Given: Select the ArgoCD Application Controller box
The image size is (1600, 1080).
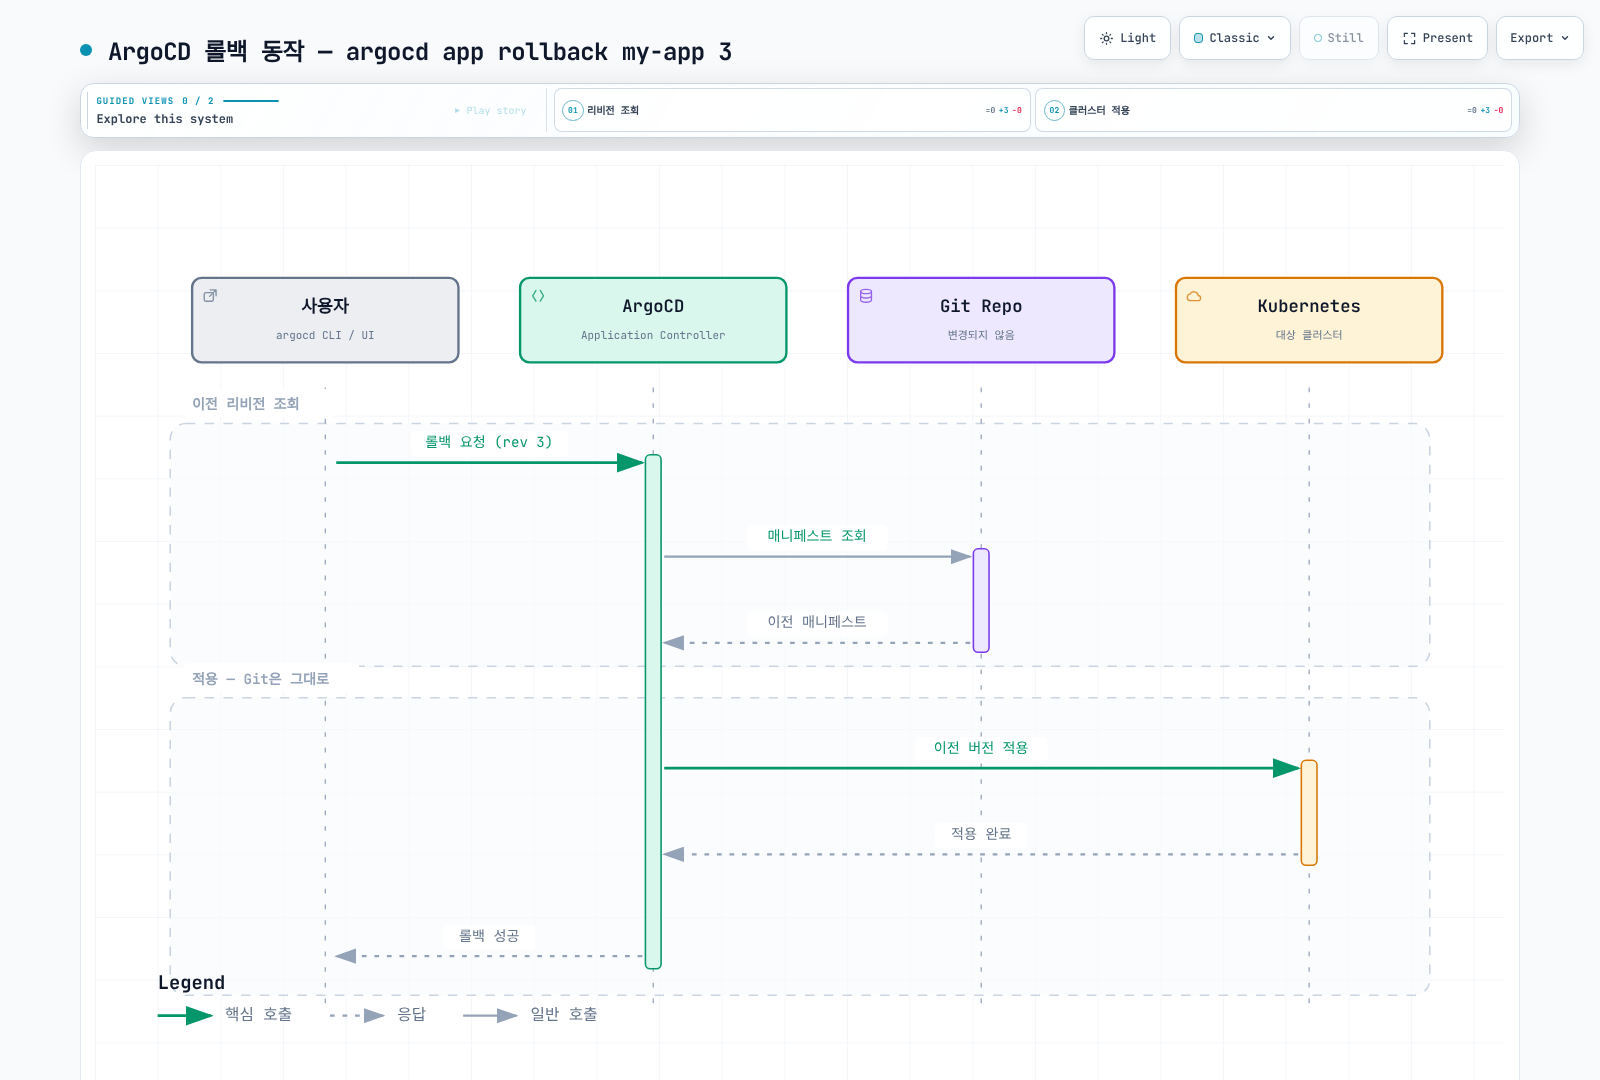Looking at the screenshot, I should [x=653, y=320].
